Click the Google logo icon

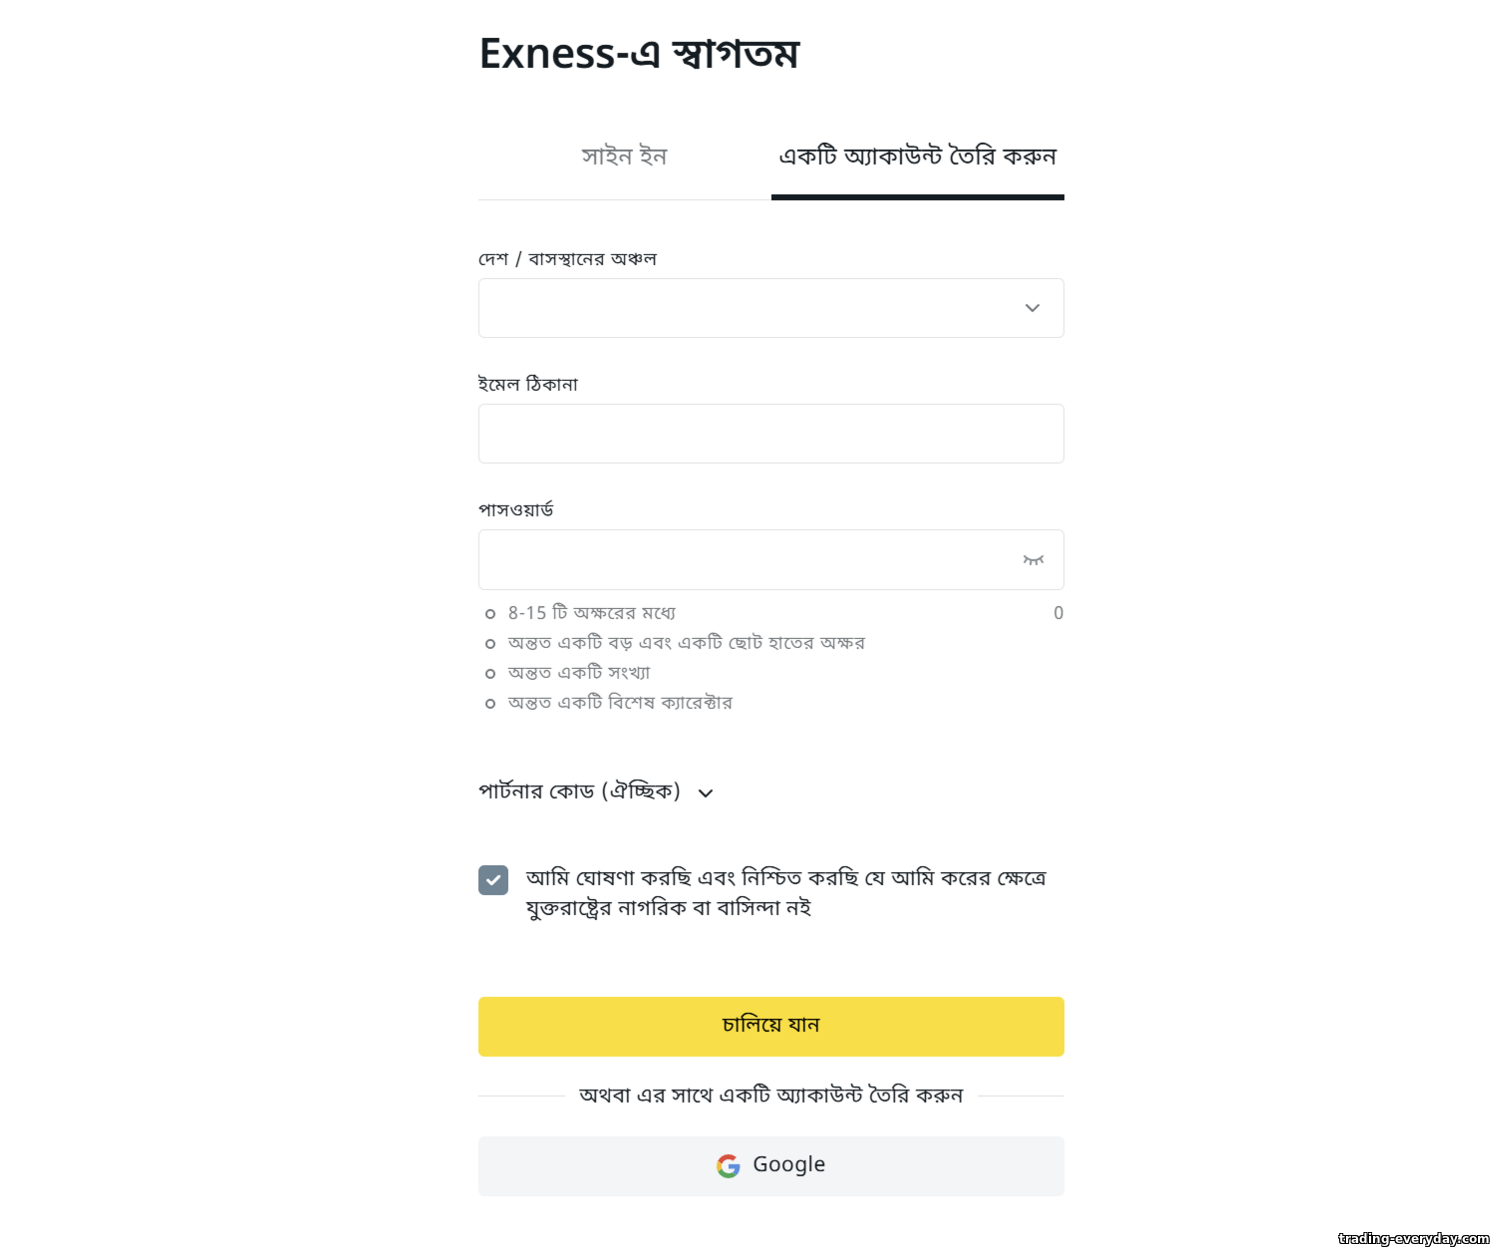(x=728, y=1166)
